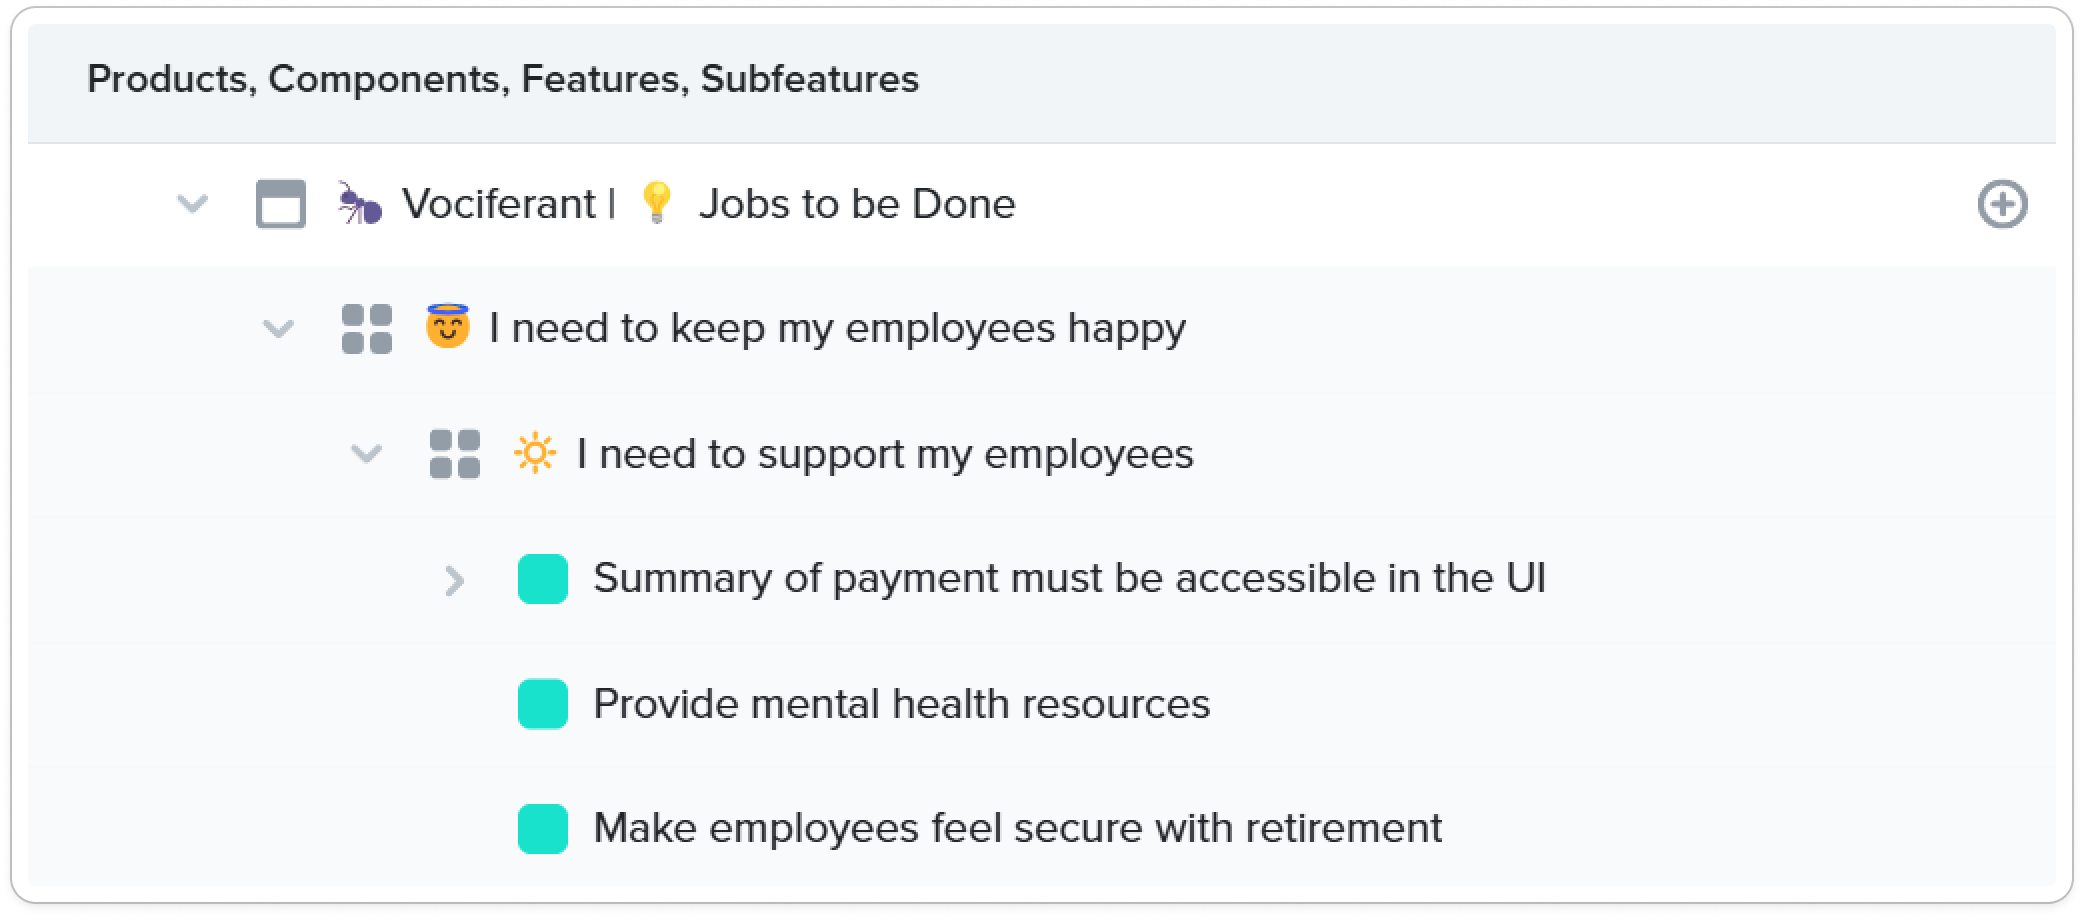This screenshot has width=2084, height=918.
Task: Open Provide mental health resources feature
Action: point(901,704)
